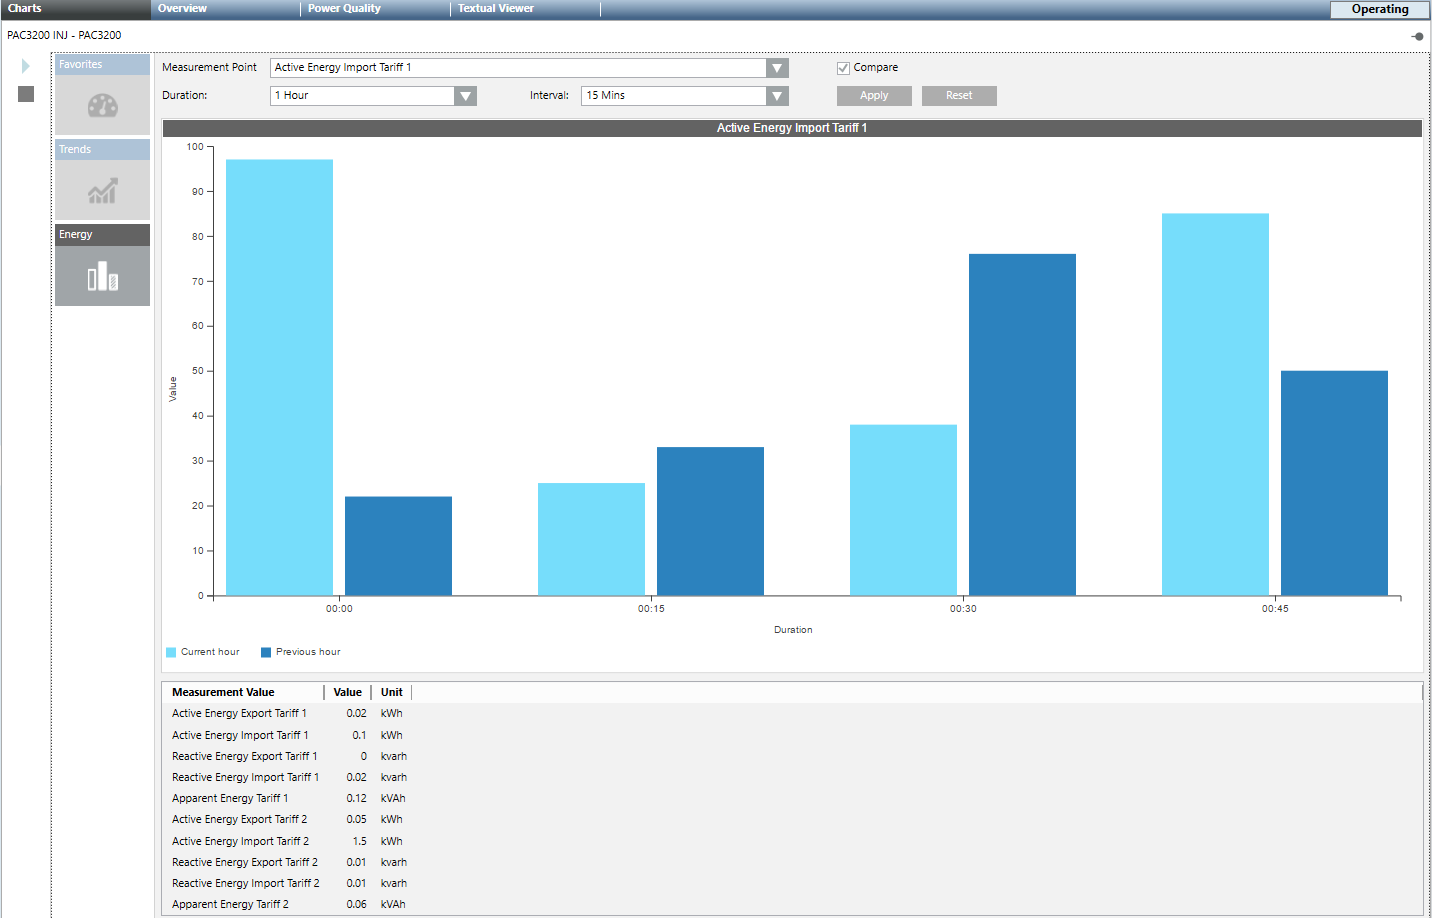1432x918 pixels.
Task: Switch to the Overview tab
Action: (x=182, y=8)
